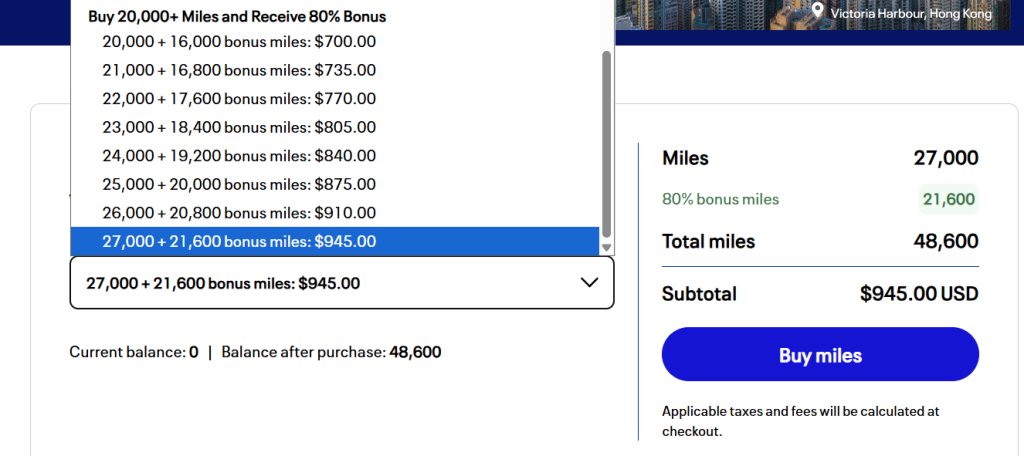Click the Victoria Harbour, Hong Kong caption

coord(911,14)
